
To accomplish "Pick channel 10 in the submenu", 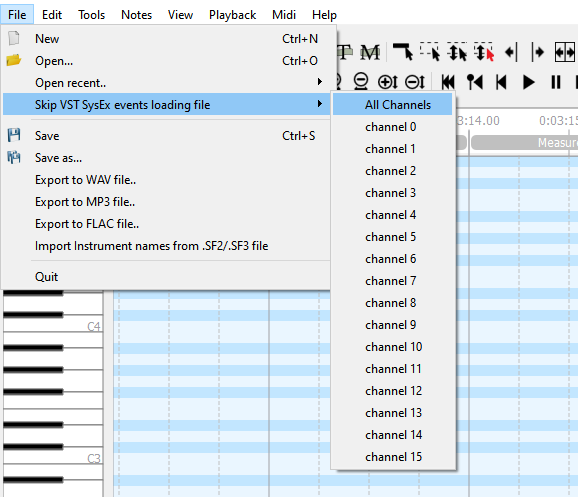I will coord(393,347).
